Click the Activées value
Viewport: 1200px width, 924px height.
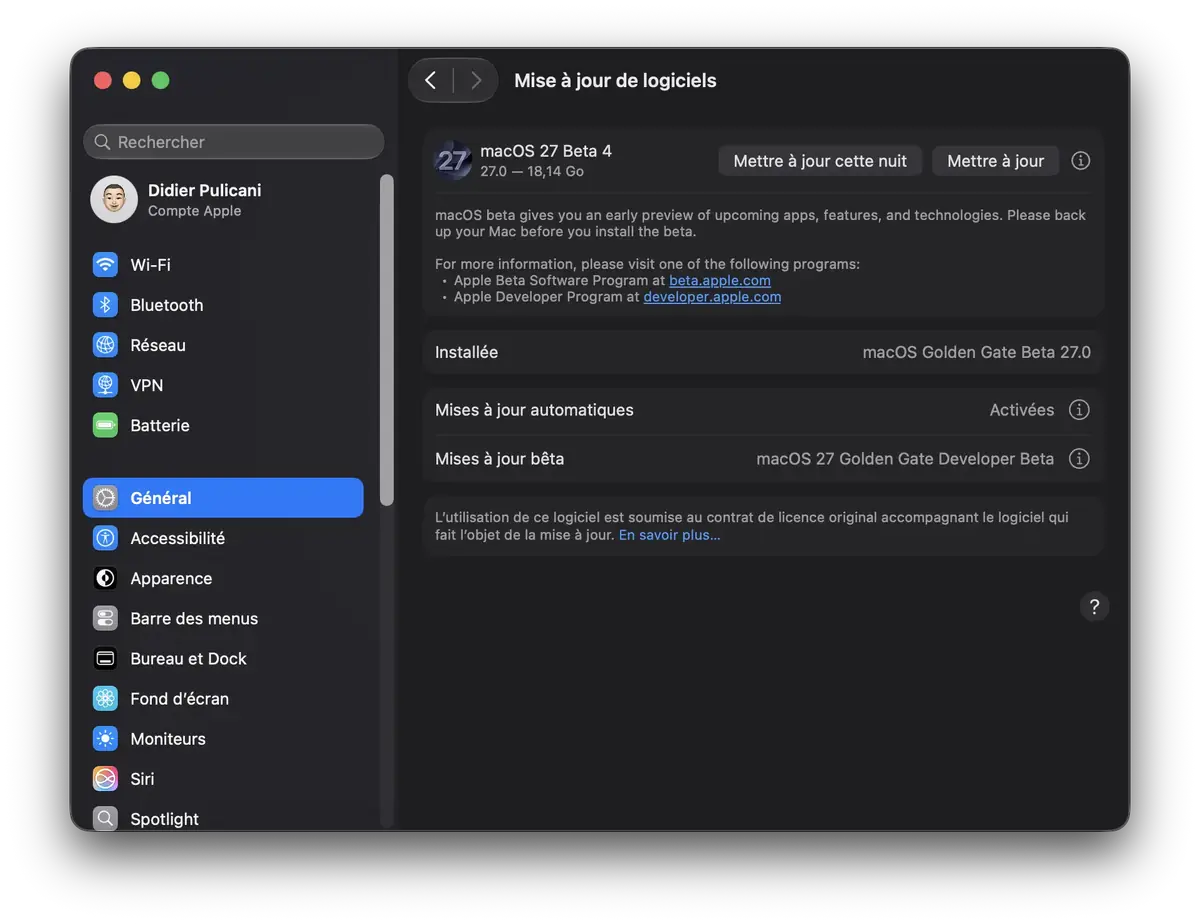click(x=1022, y=410)
